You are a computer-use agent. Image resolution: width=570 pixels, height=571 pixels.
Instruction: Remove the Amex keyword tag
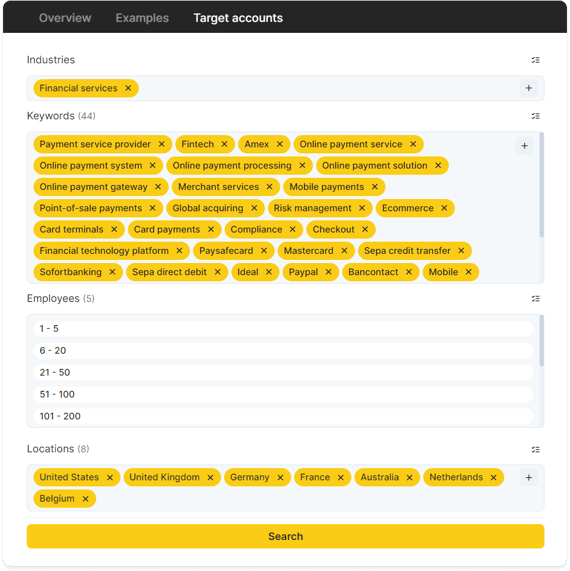pos(279,144)
